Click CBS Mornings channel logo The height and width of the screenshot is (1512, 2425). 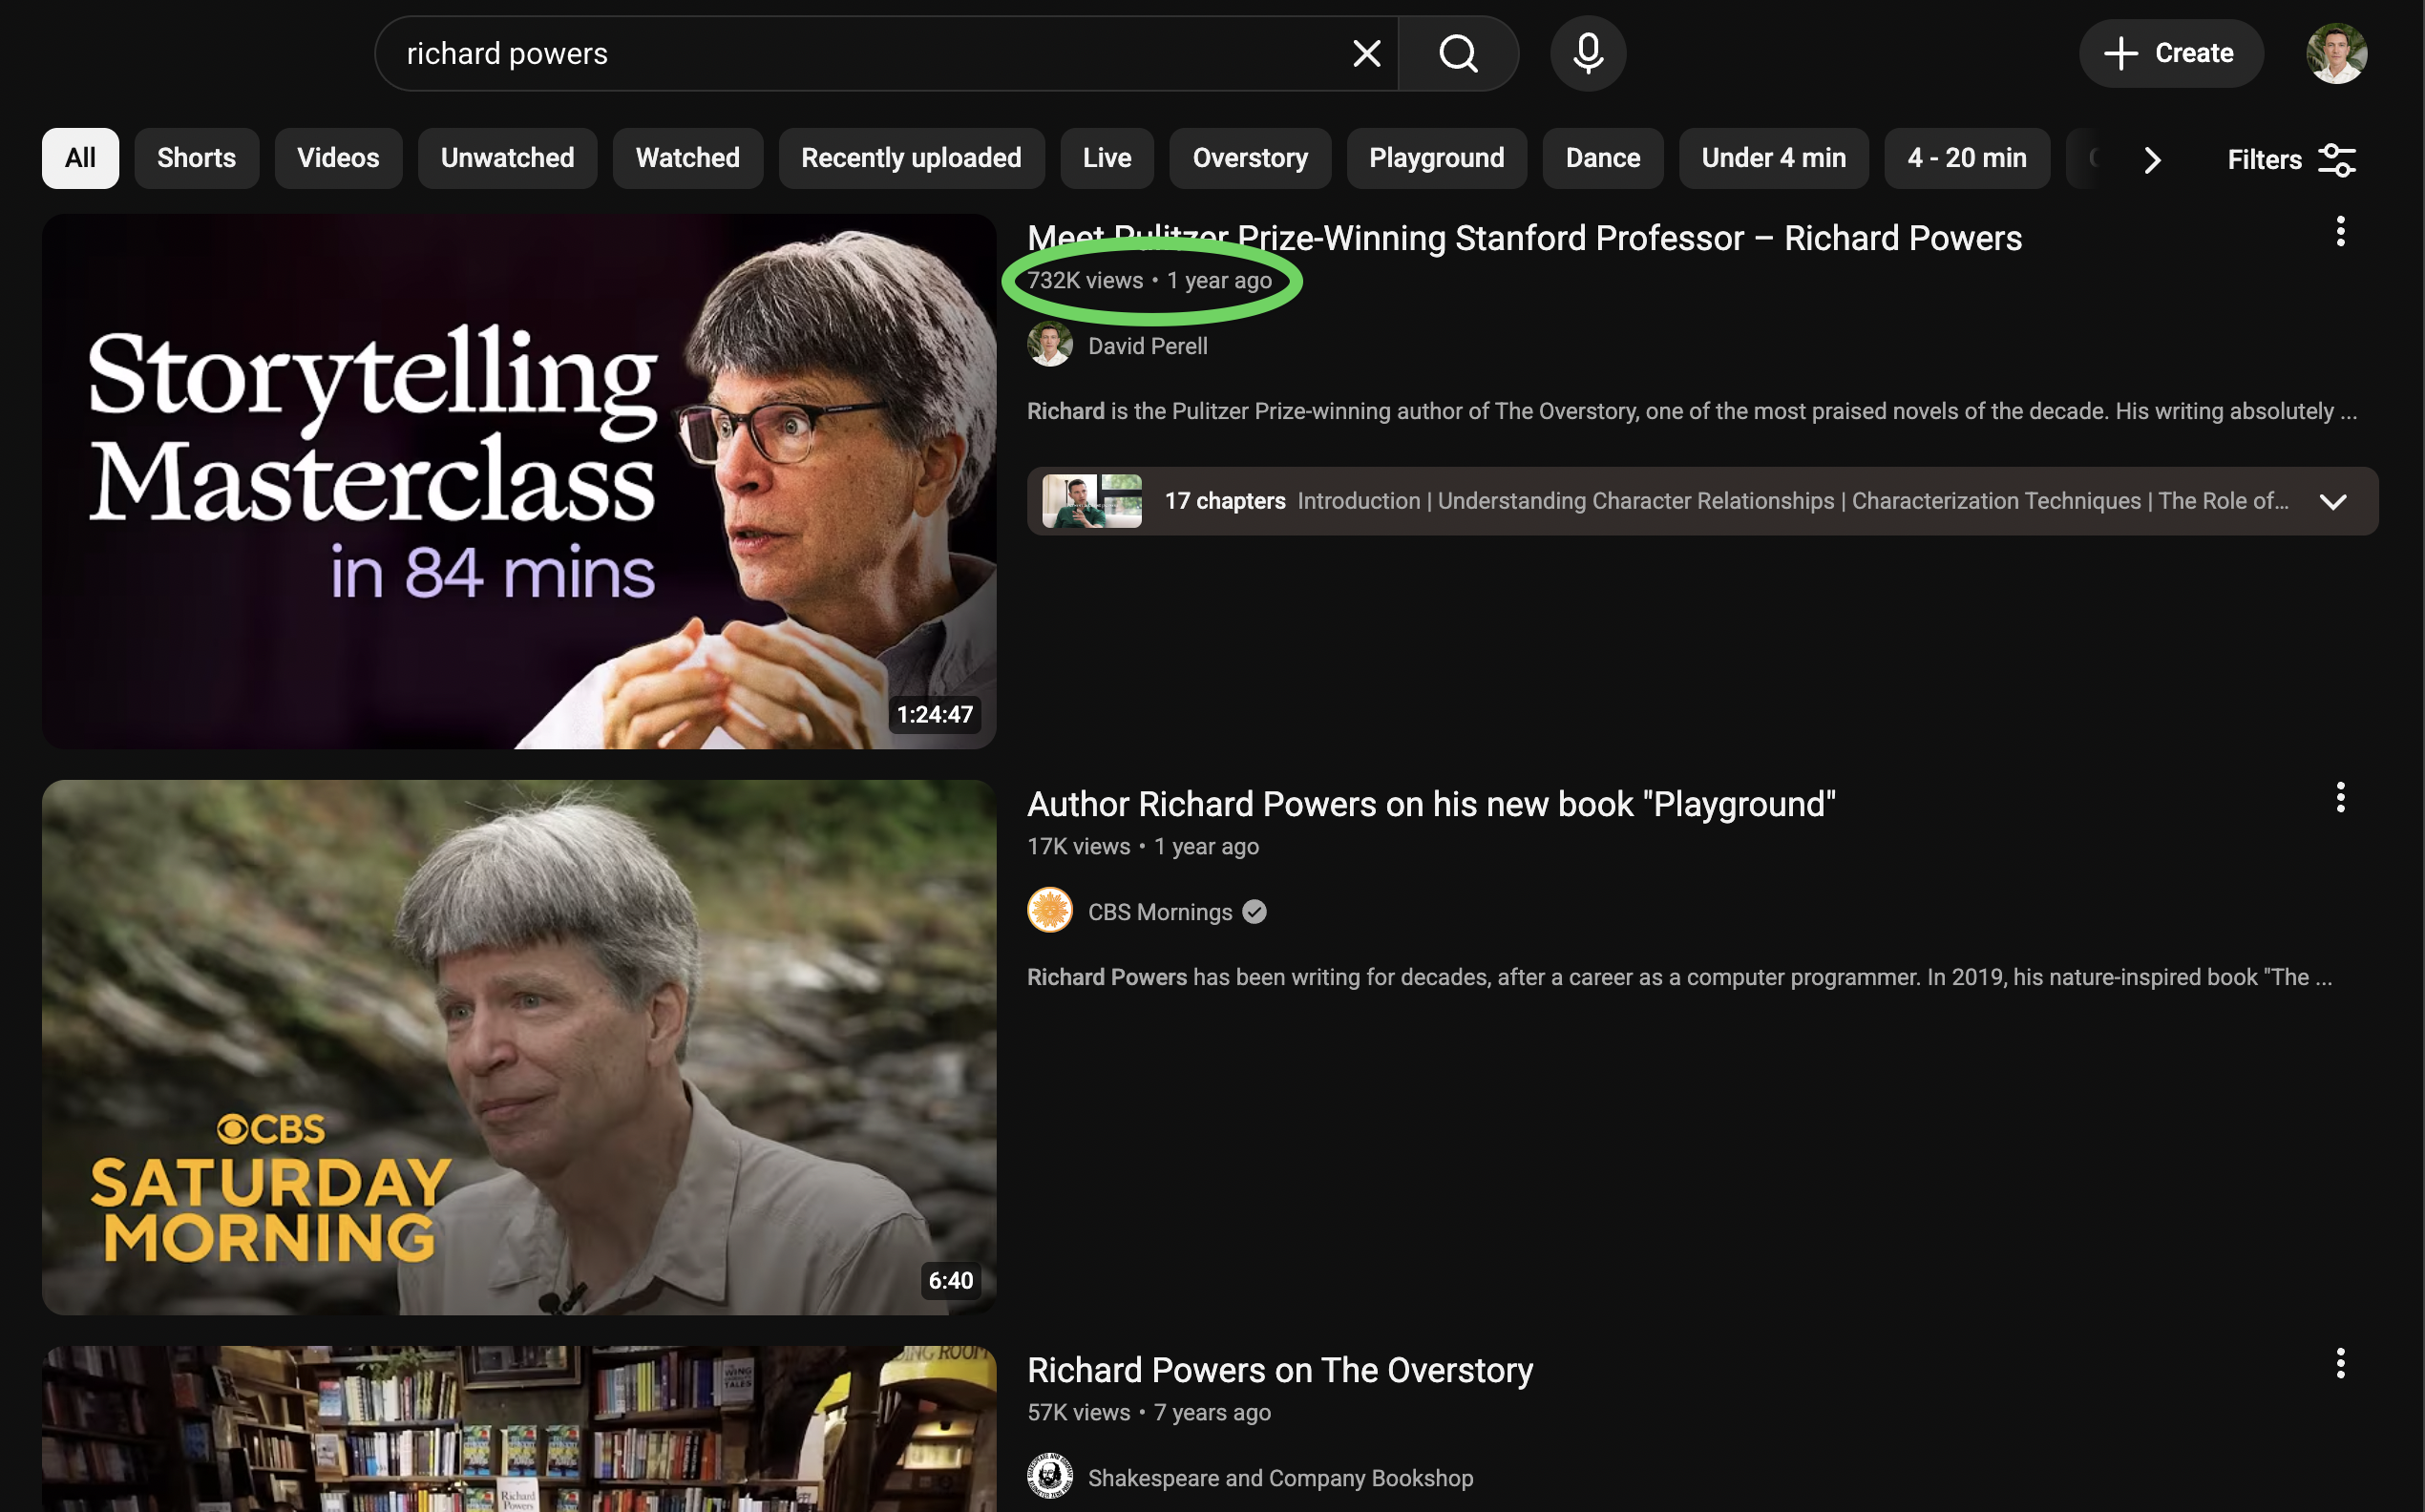click(x=1049, y=911)
